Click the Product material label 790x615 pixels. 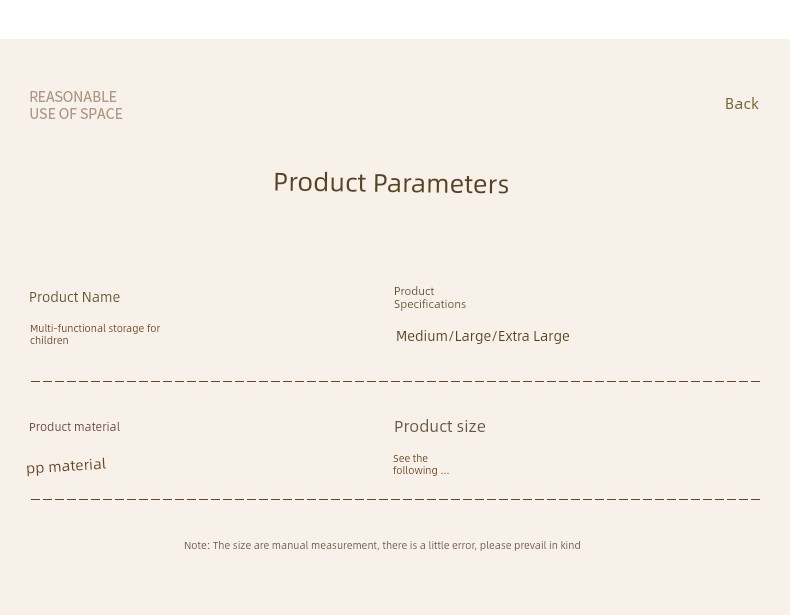pyautogui.click(x=75, y=427)
